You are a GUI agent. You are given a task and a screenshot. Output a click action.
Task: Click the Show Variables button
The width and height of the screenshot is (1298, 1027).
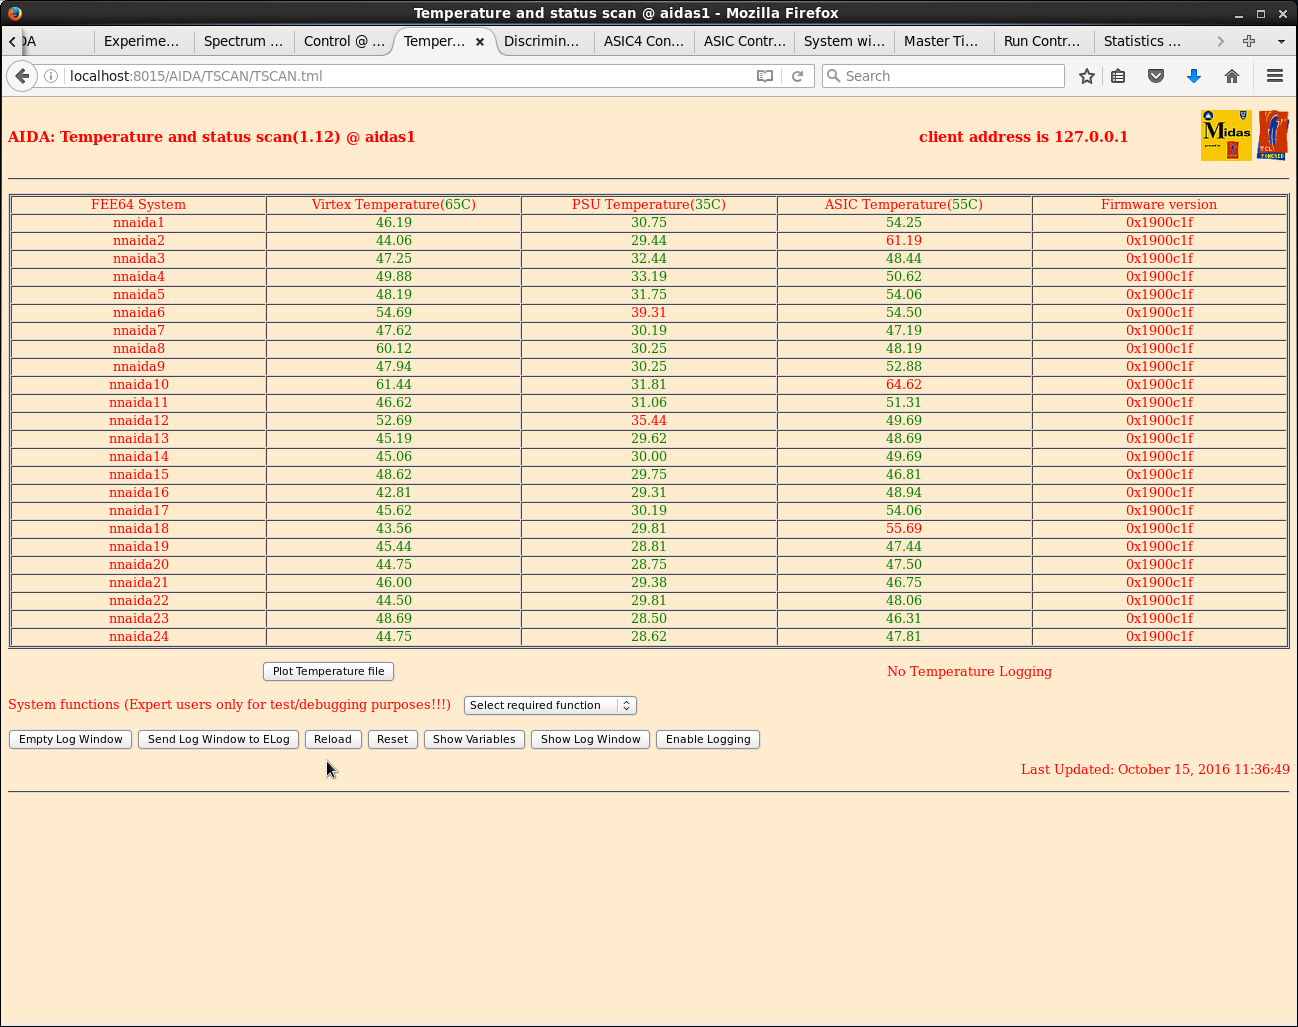coord(474,739)
